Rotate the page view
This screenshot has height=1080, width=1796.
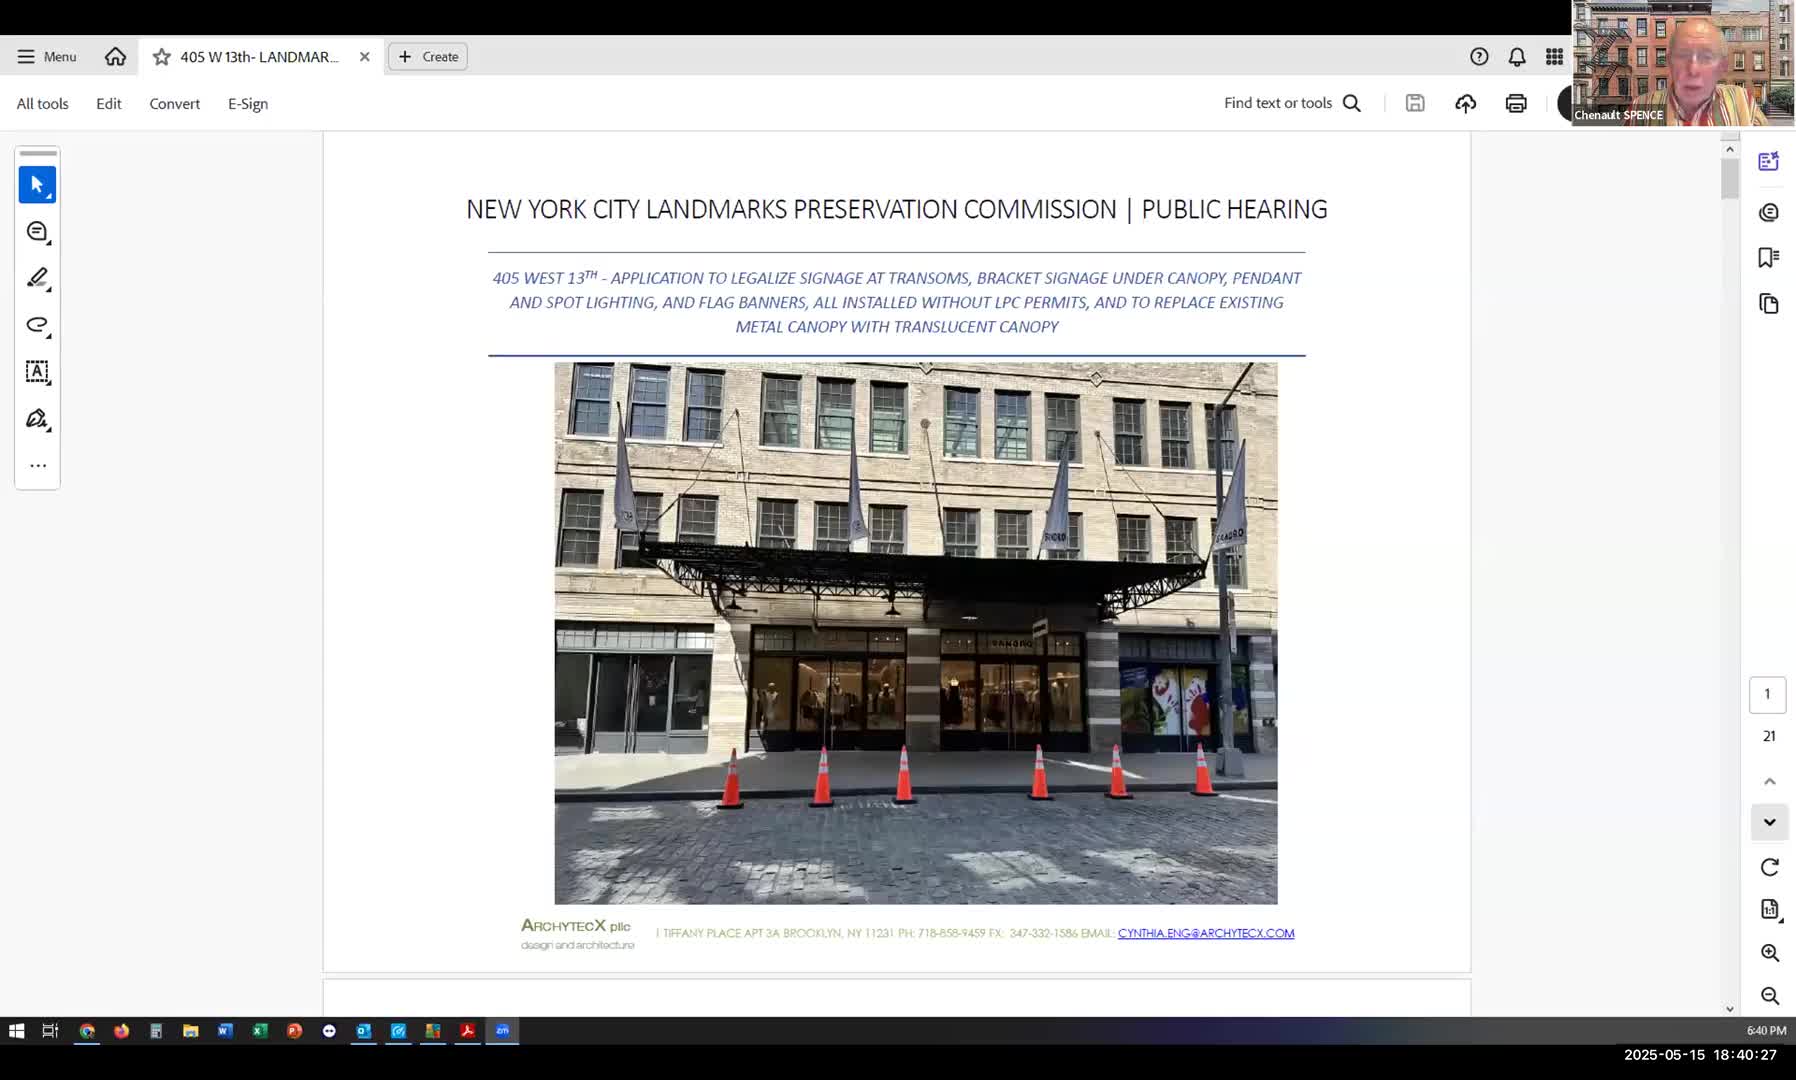[1769, 867]
